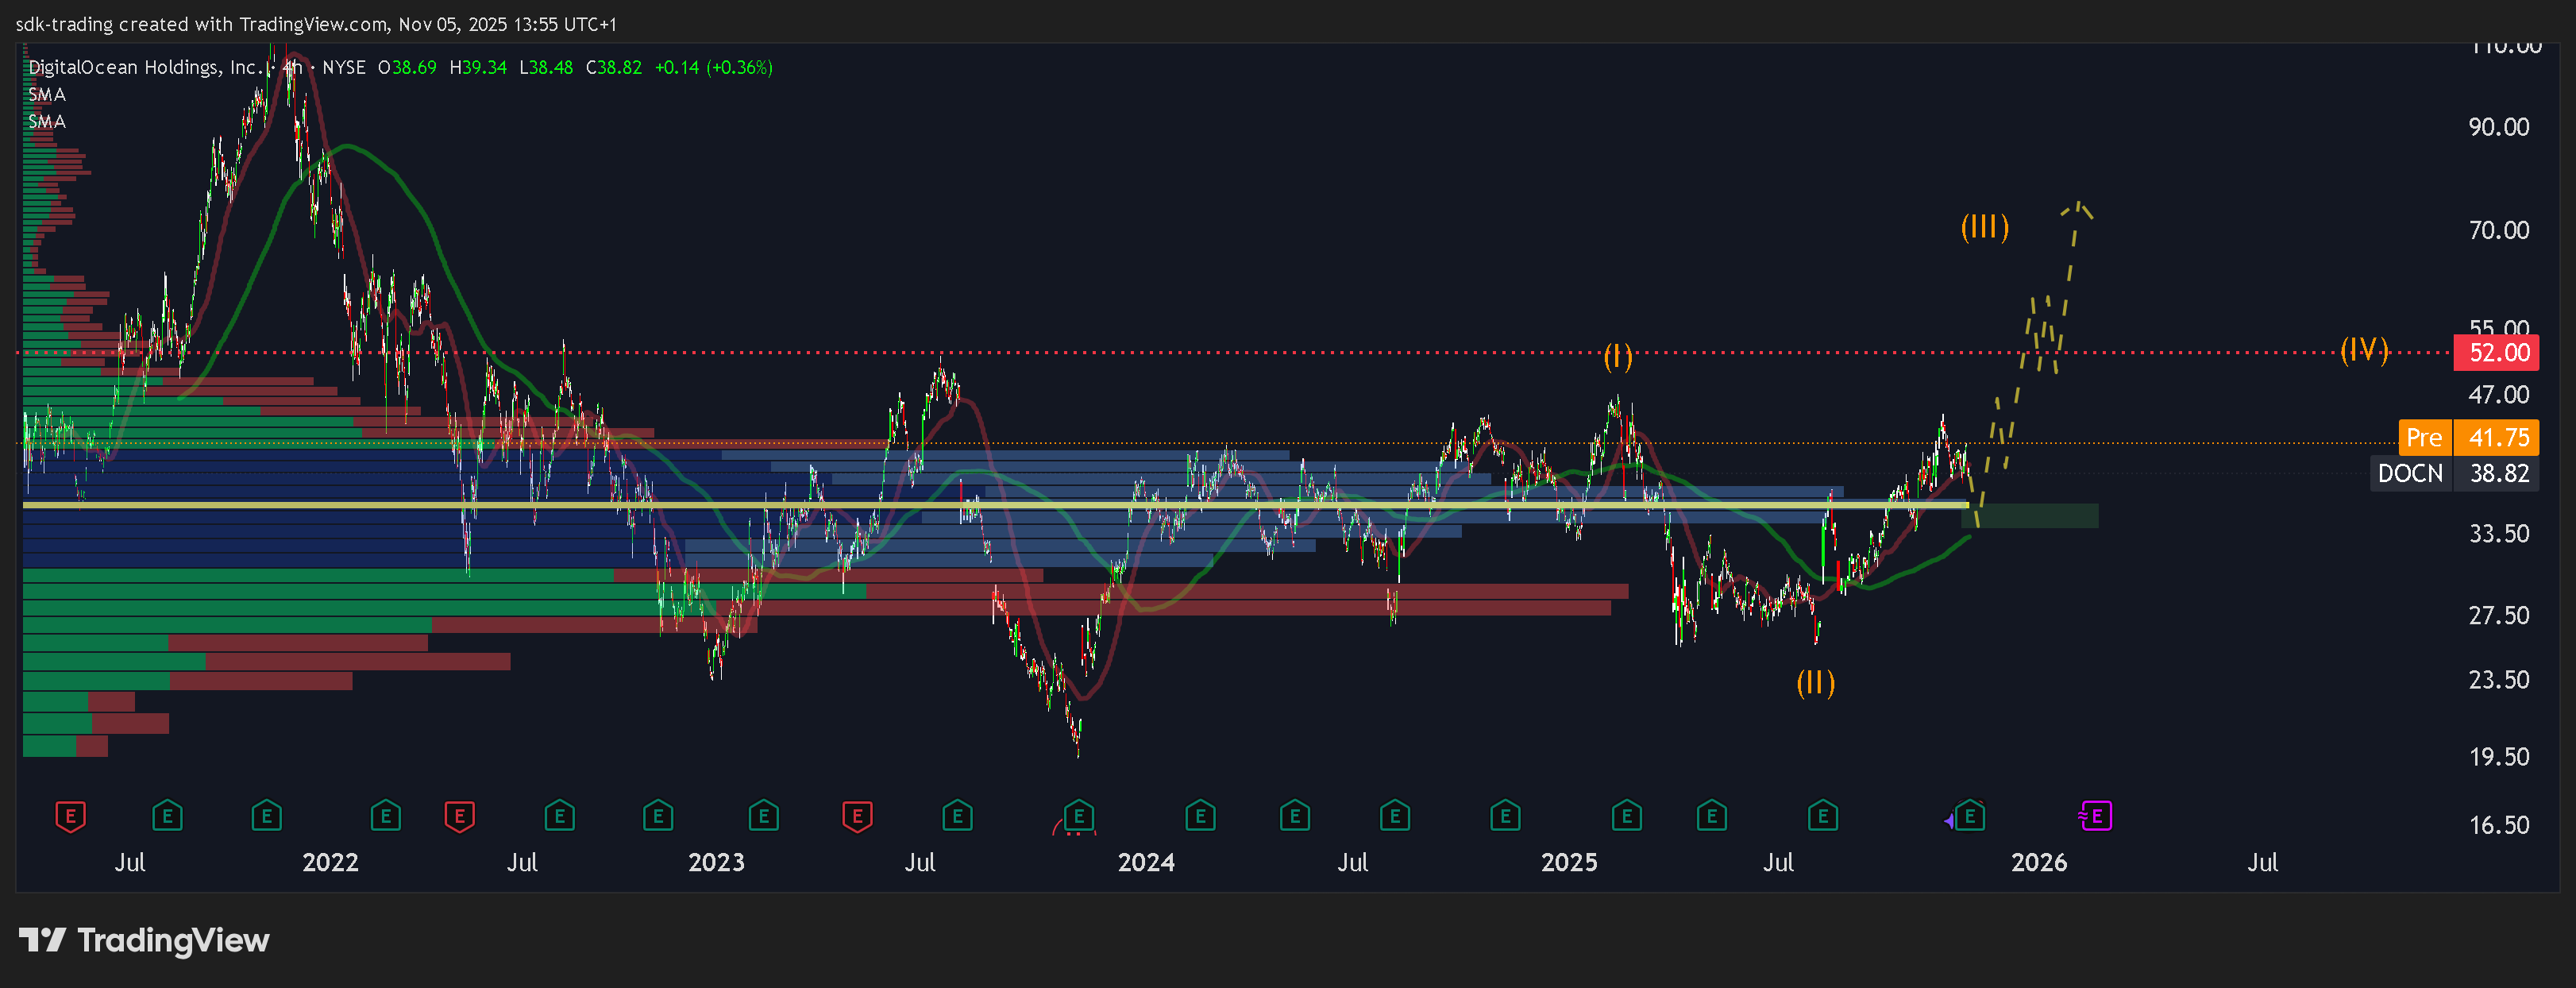Click the L38.48 low value

coord(546,67)
